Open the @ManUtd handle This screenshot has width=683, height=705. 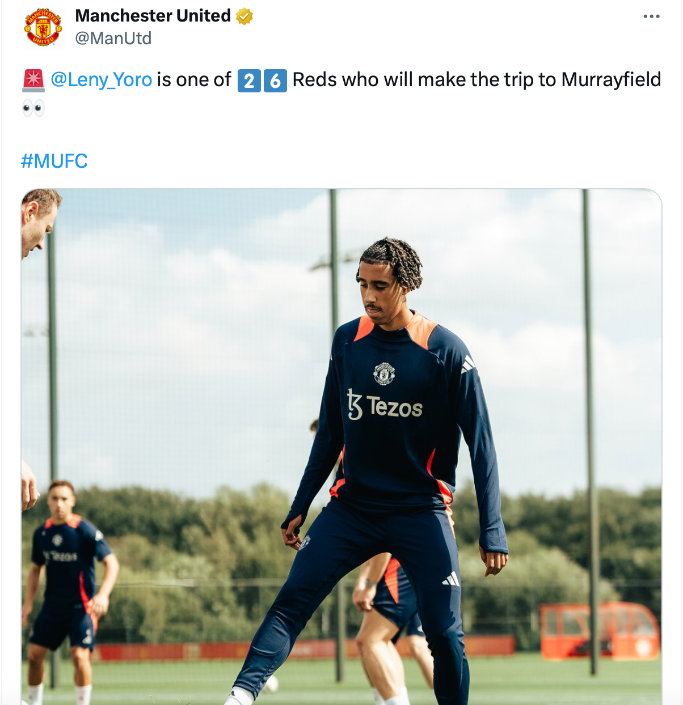pos(113,38)
